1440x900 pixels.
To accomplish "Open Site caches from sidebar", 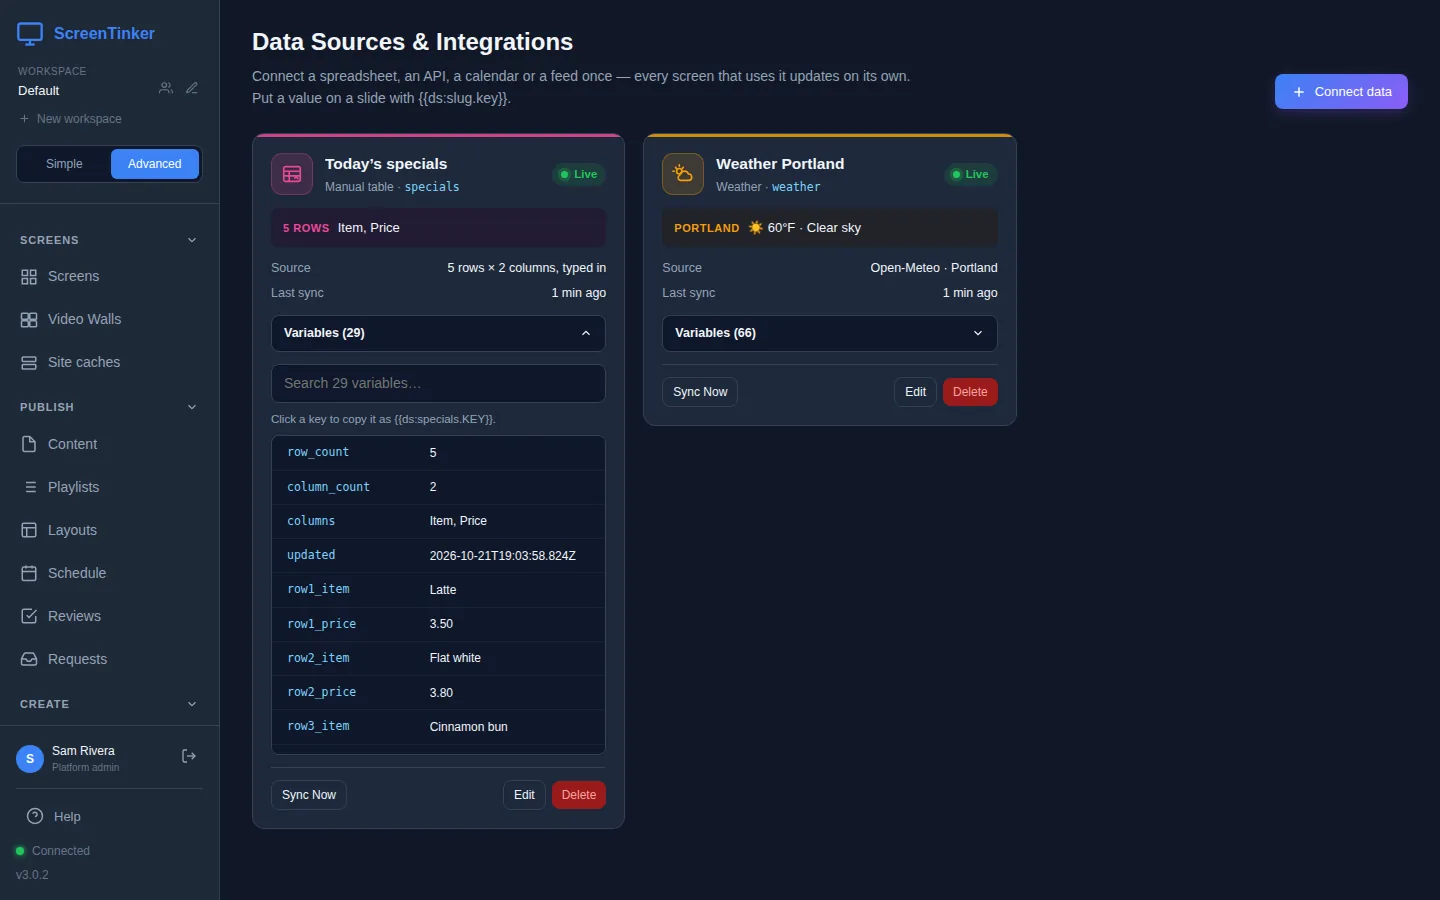I will (109, 363).
